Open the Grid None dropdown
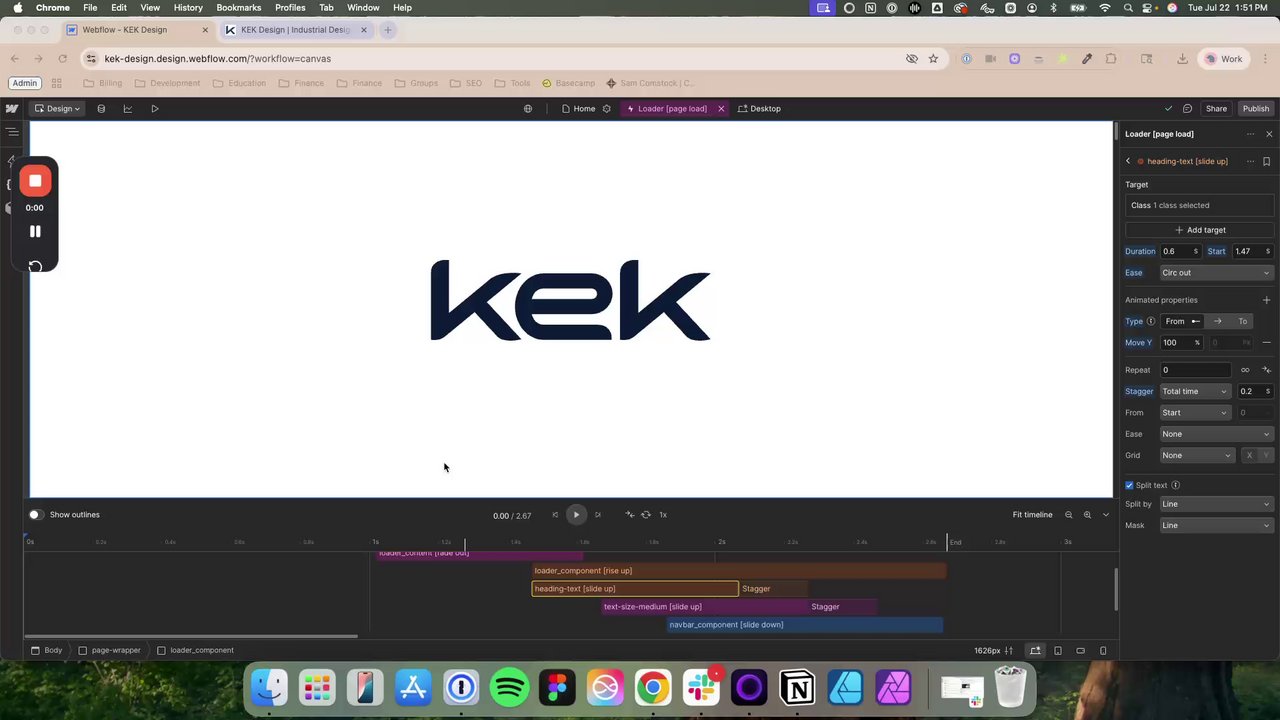This screenshot has height=720, width=1280. coord(1197,455)
